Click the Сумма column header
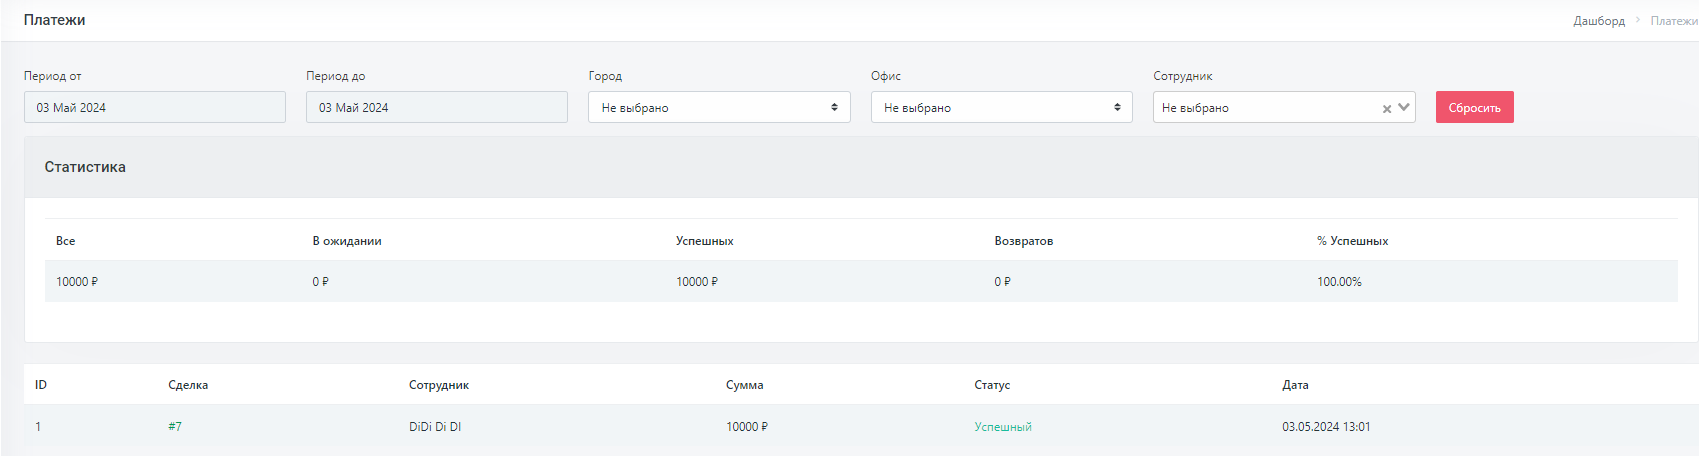 coord(745,385)
